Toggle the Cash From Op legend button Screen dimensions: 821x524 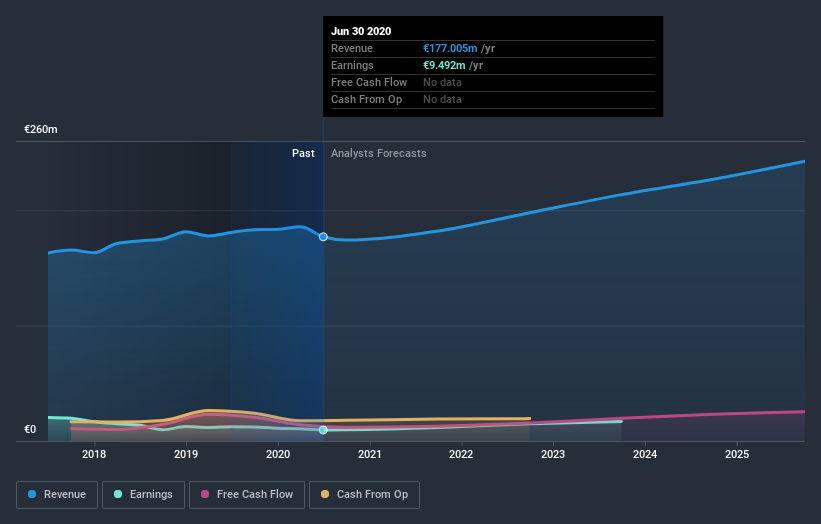(364, 495)
